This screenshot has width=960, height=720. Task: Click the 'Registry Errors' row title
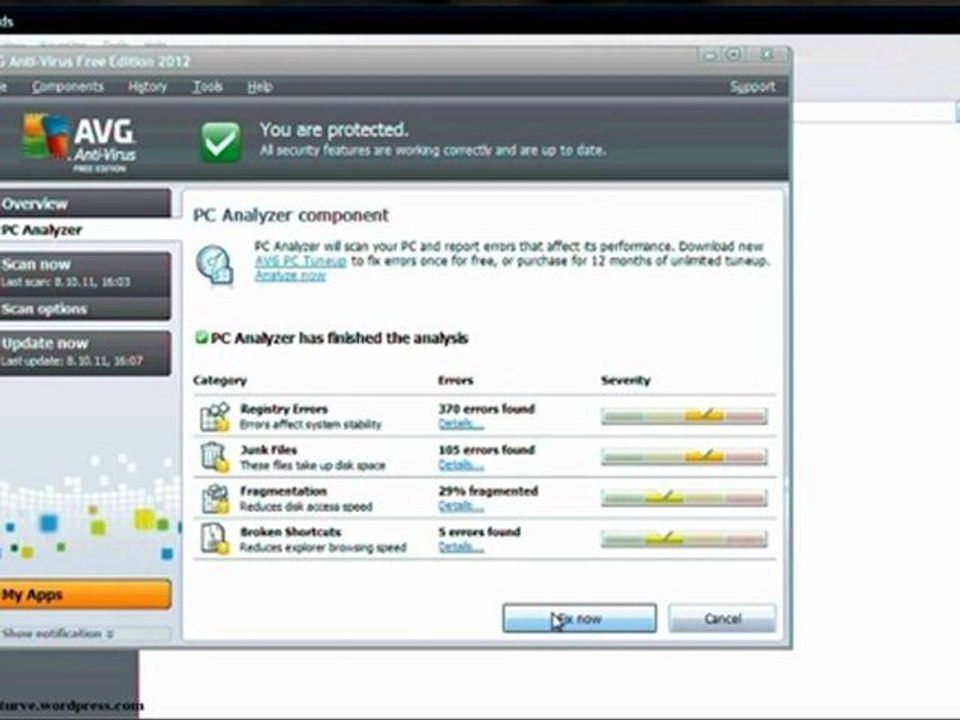point(284,408)
